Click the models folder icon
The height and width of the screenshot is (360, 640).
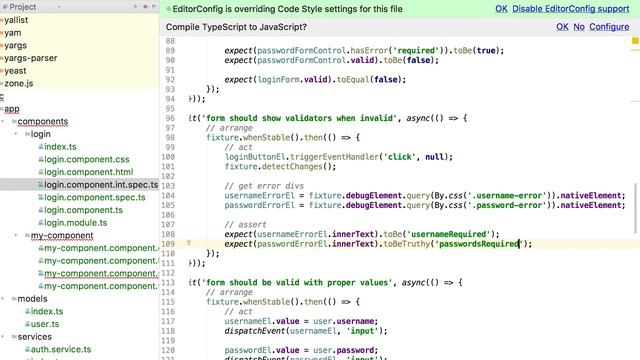tap(14, 298)
